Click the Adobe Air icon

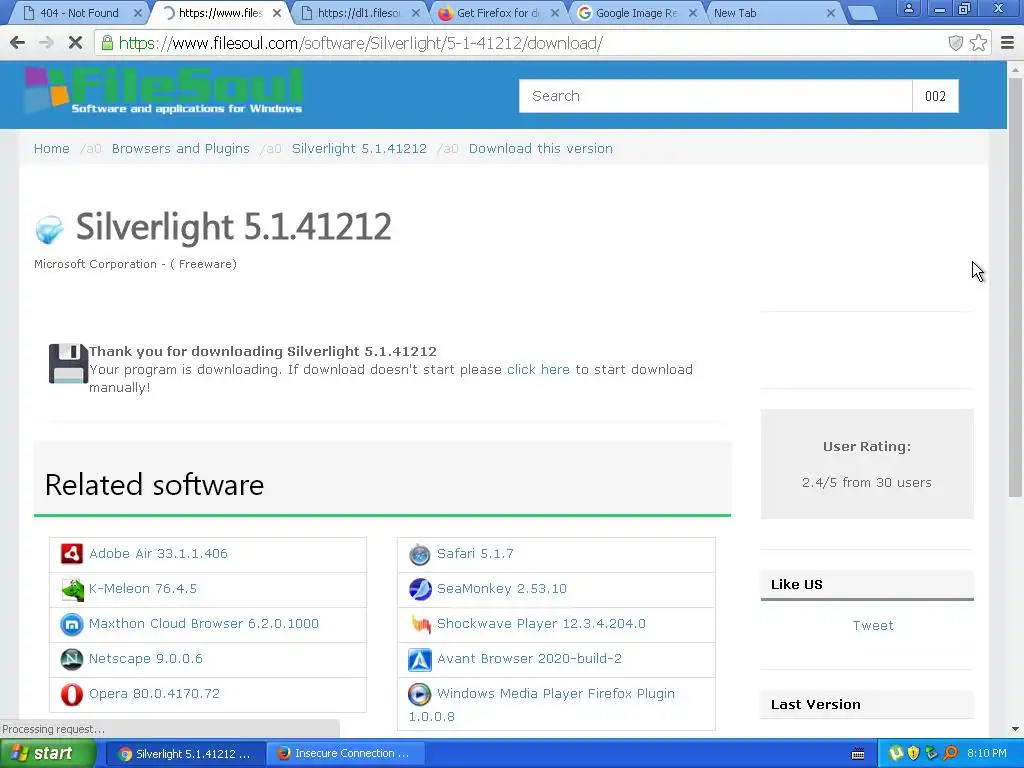[72, 554]
